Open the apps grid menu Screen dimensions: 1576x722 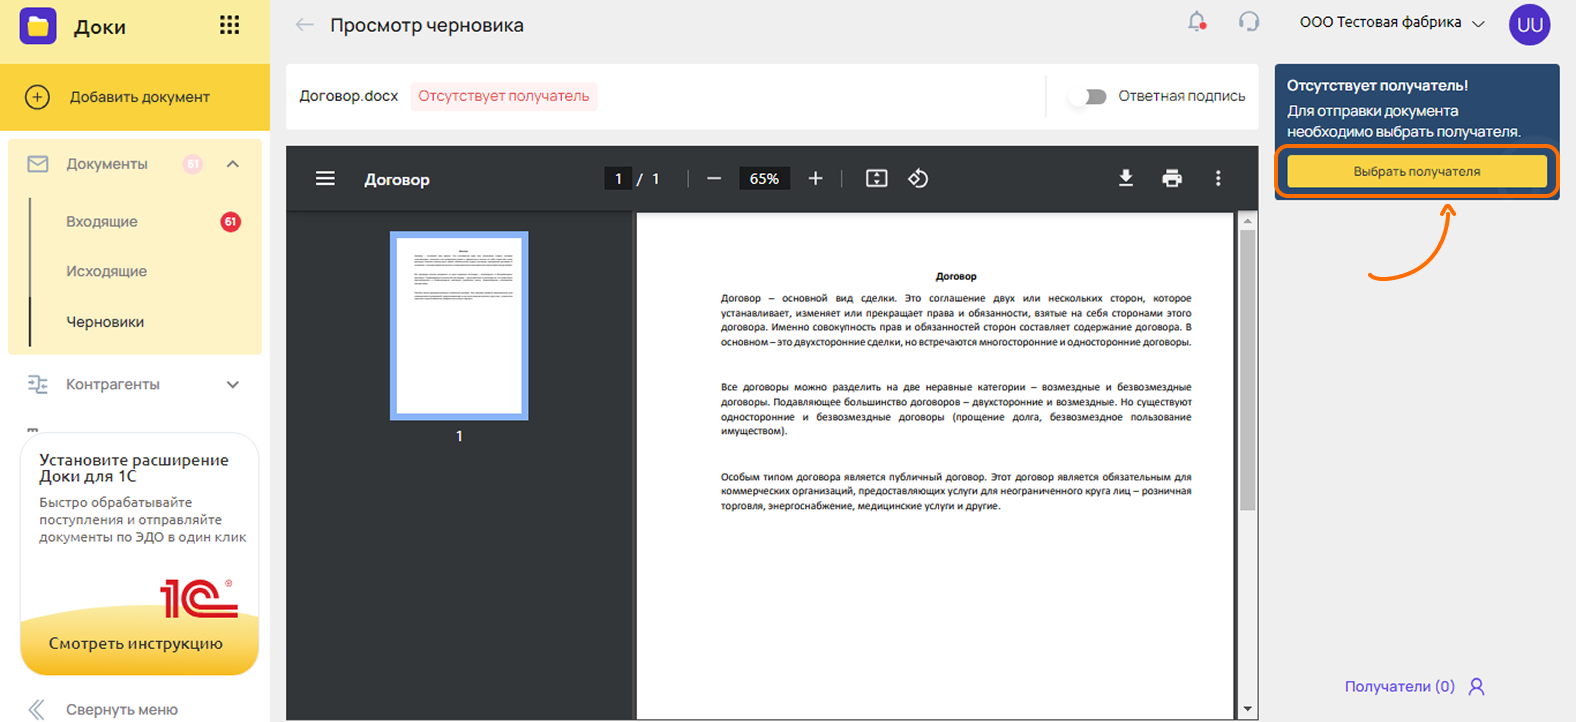230,25
